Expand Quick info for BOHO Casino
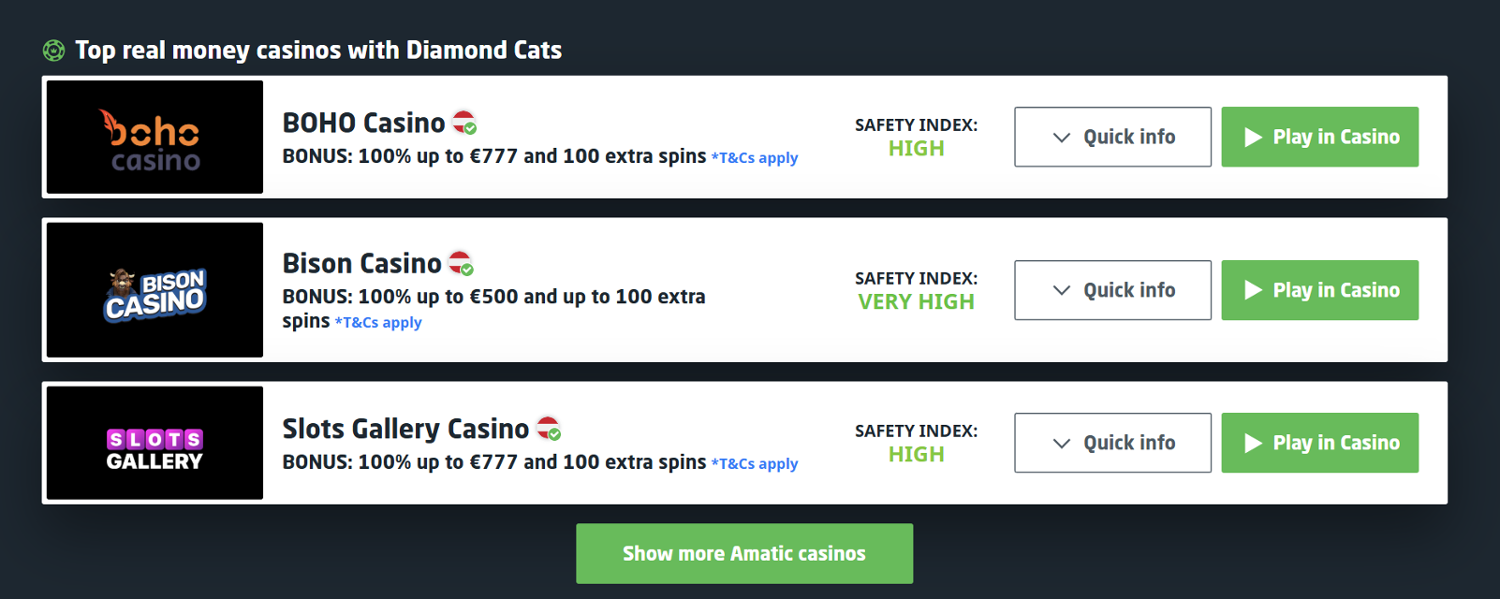Viewport: 1500px width, 599px height. [1112, 137]
